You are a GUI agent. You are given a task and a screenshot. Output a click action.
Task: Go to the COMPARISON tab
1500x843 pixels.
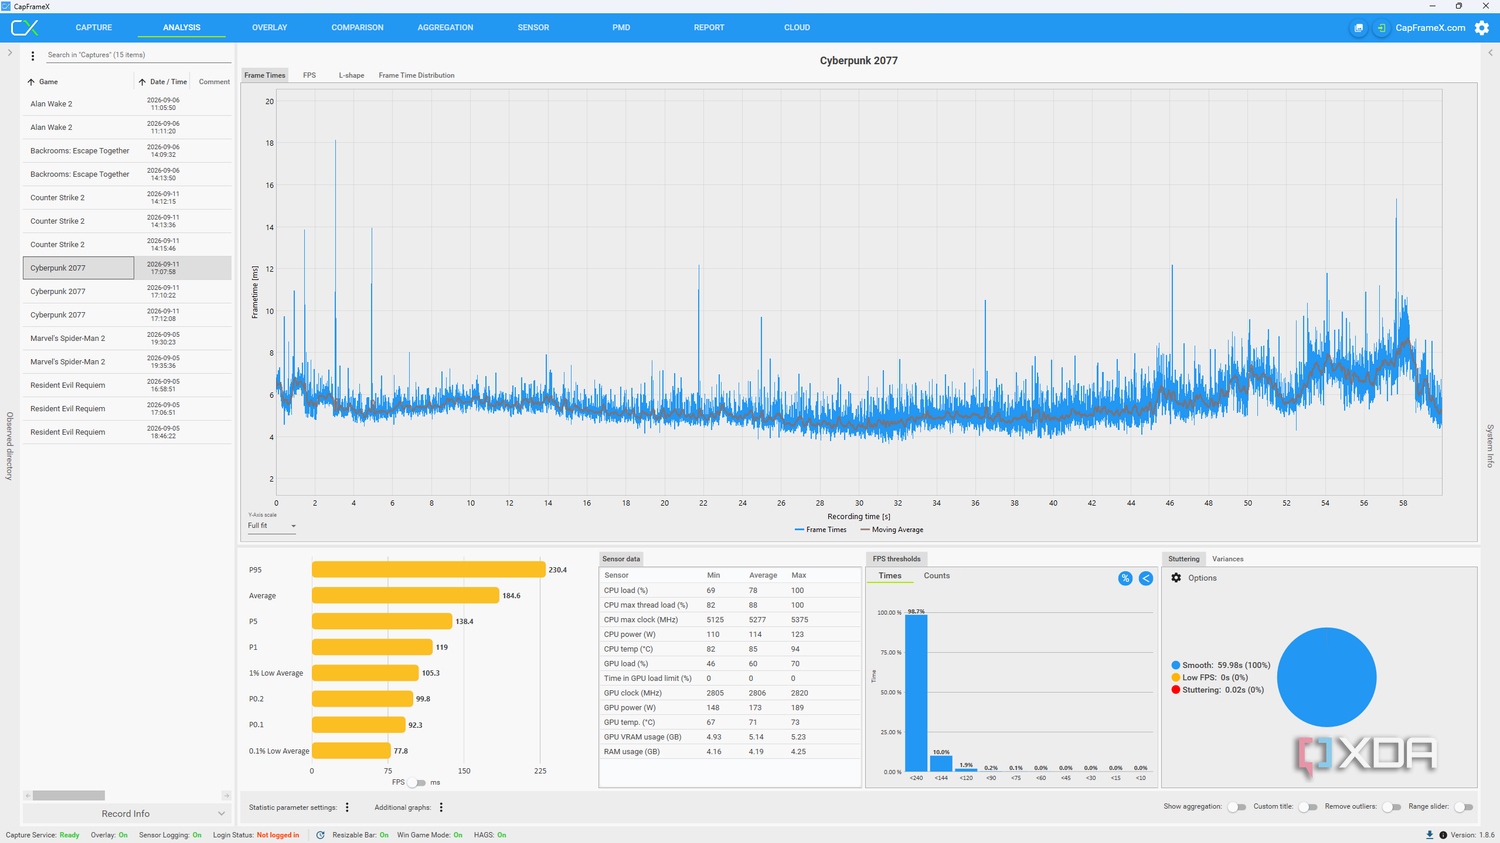point(357,28)
